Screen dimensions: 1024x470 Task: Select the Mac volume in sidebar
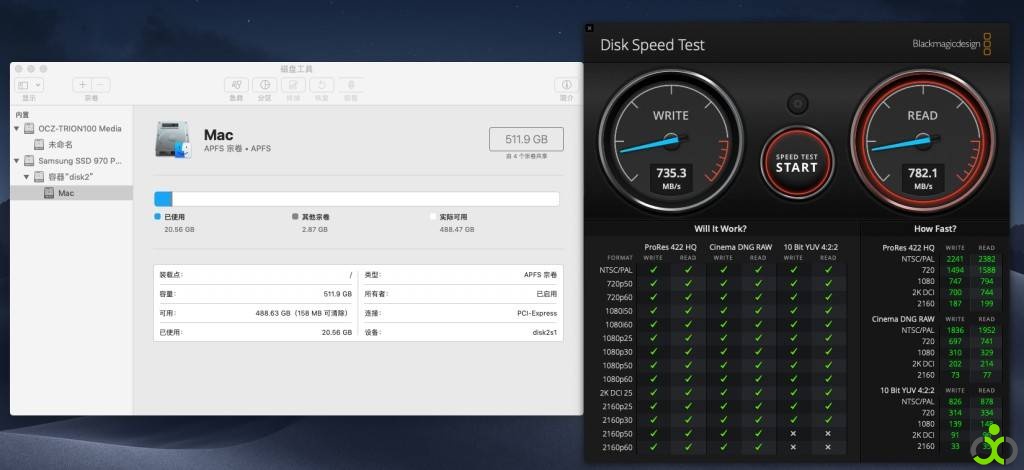click(72, 193)
